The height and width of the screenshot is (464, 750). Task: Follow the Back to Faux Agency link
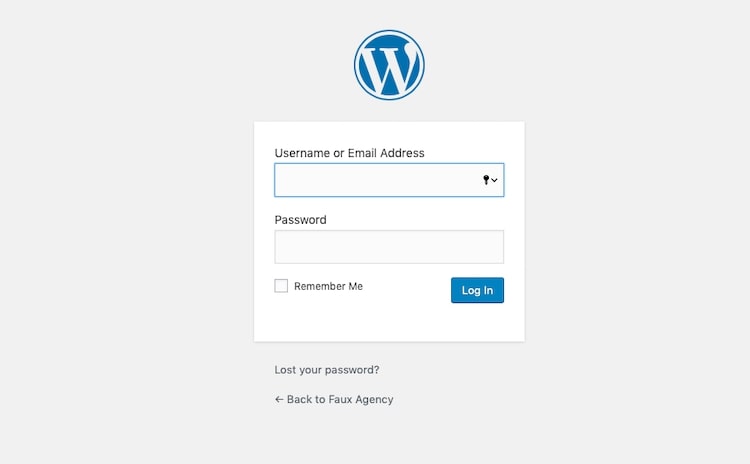(334, 399)
